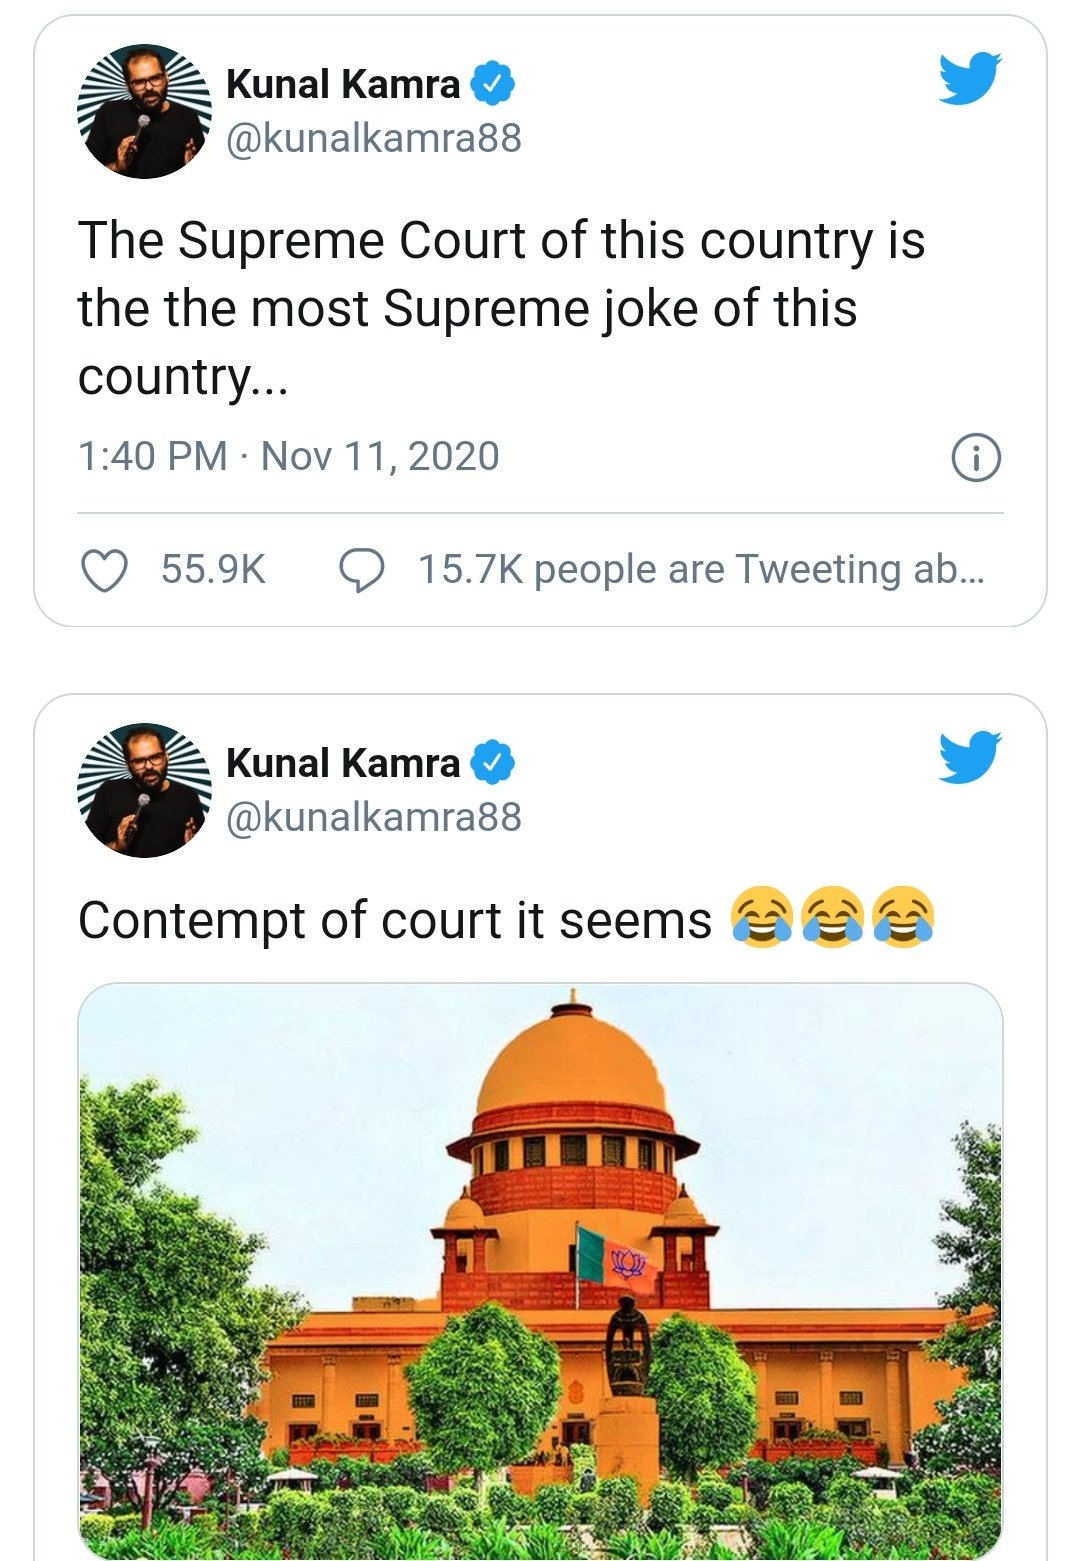1079x1561 pixels.
Task: Click verified badge in second tweet header
Action: [492, 763]
